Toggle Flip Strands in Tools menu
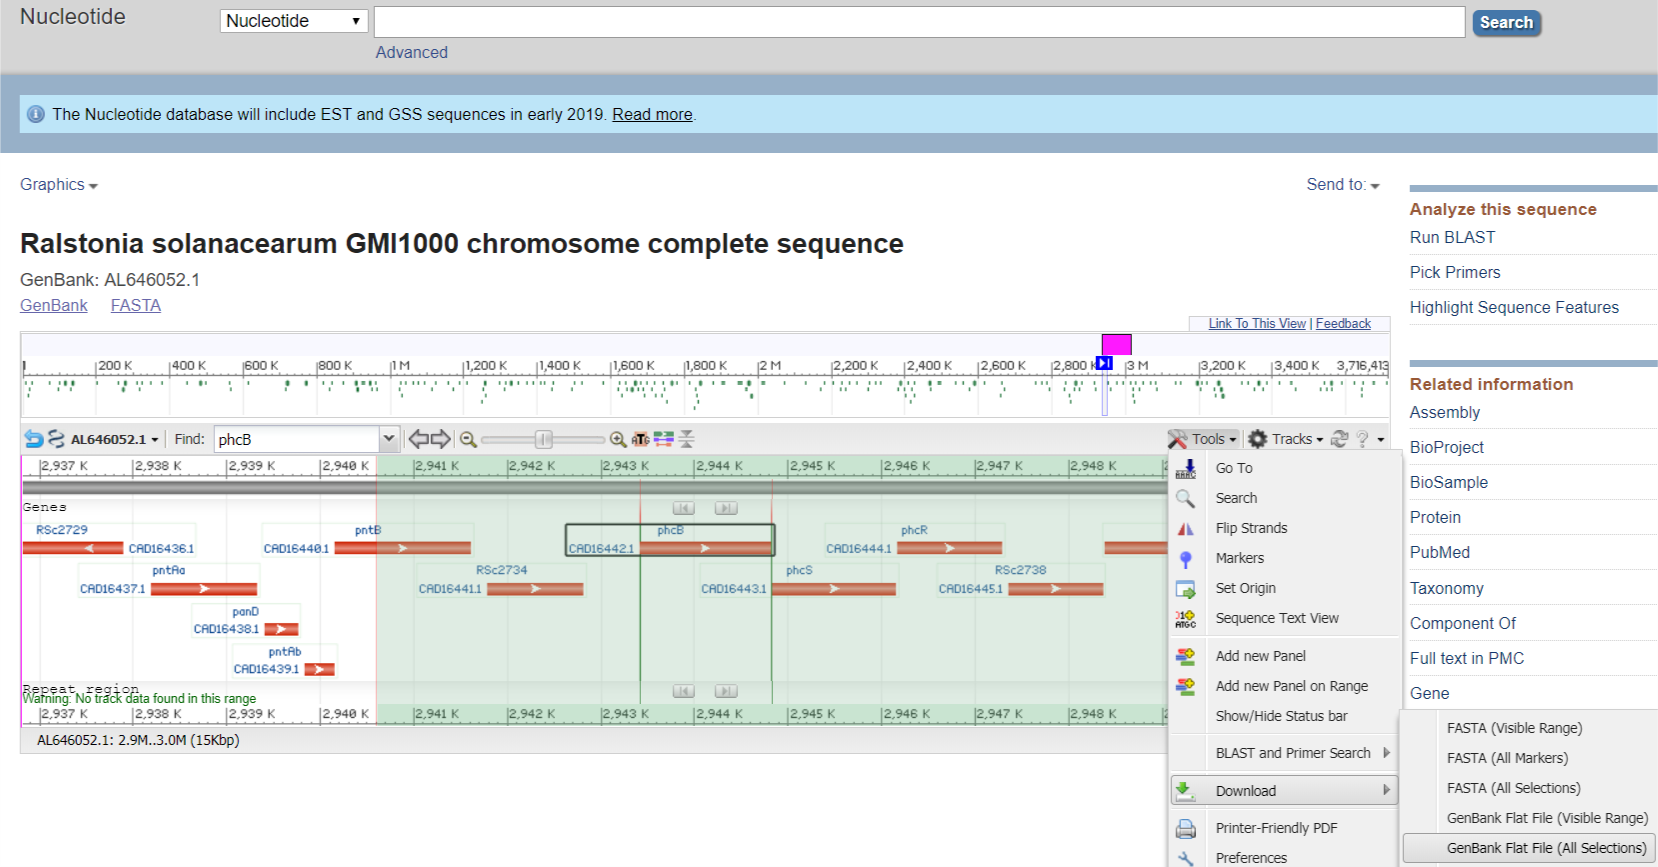The height and width of the screenshot is (867, 1658). (x=1251, y=528)
